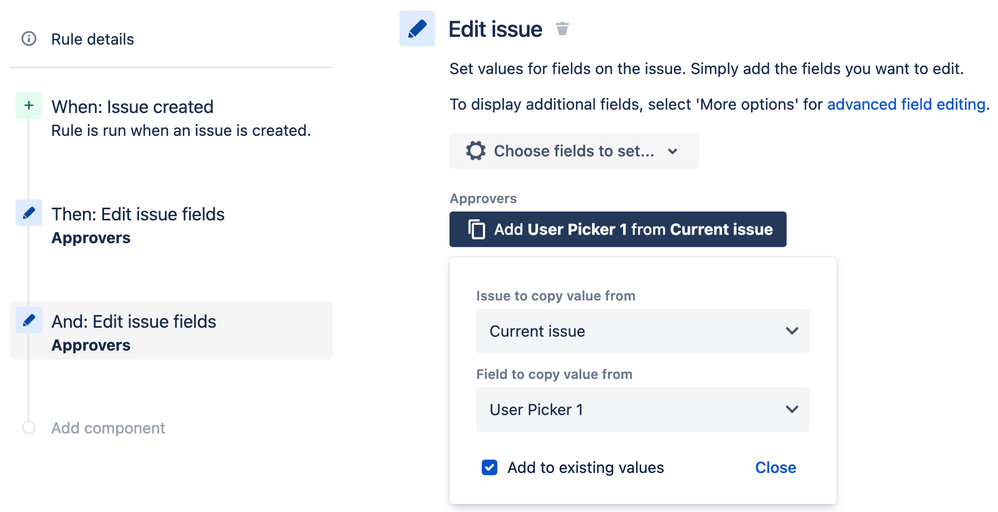The image size is (998, 512).
Task: Expand the User Picker 1 dropdown
Action: [x=643, y=409]
